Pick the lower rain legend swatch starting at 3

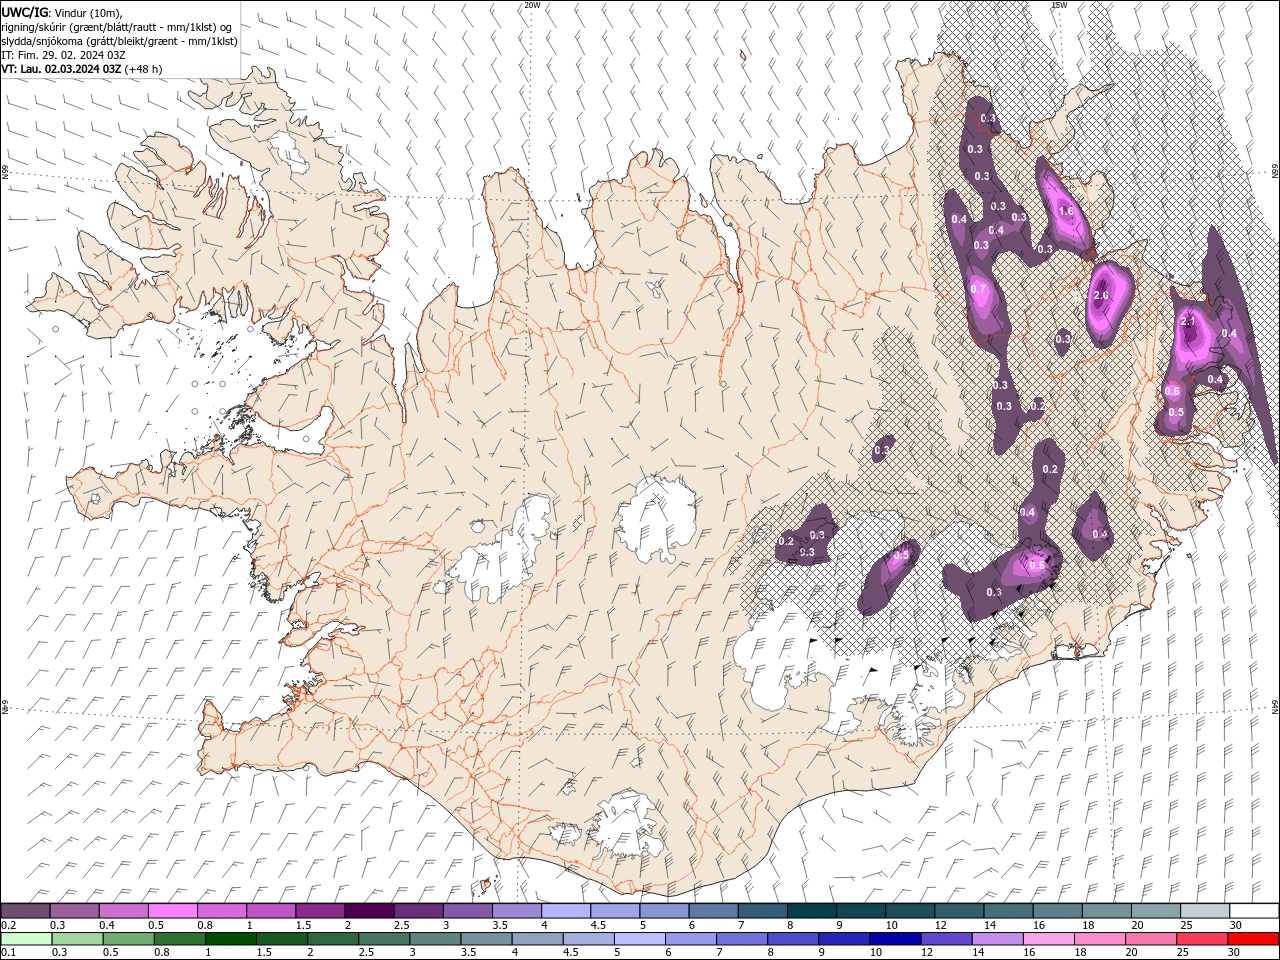[x=434, y=939]
